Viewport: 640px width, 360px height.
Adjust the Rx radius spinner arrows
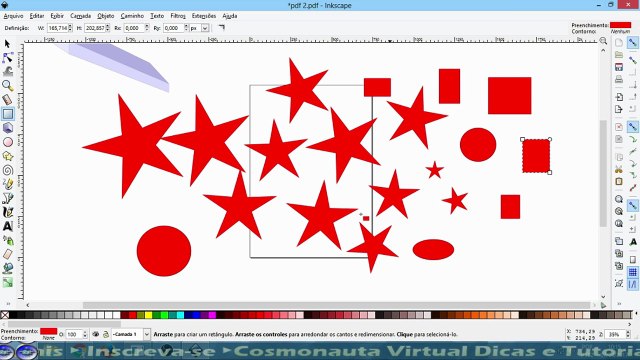click(x=147, y=28)
